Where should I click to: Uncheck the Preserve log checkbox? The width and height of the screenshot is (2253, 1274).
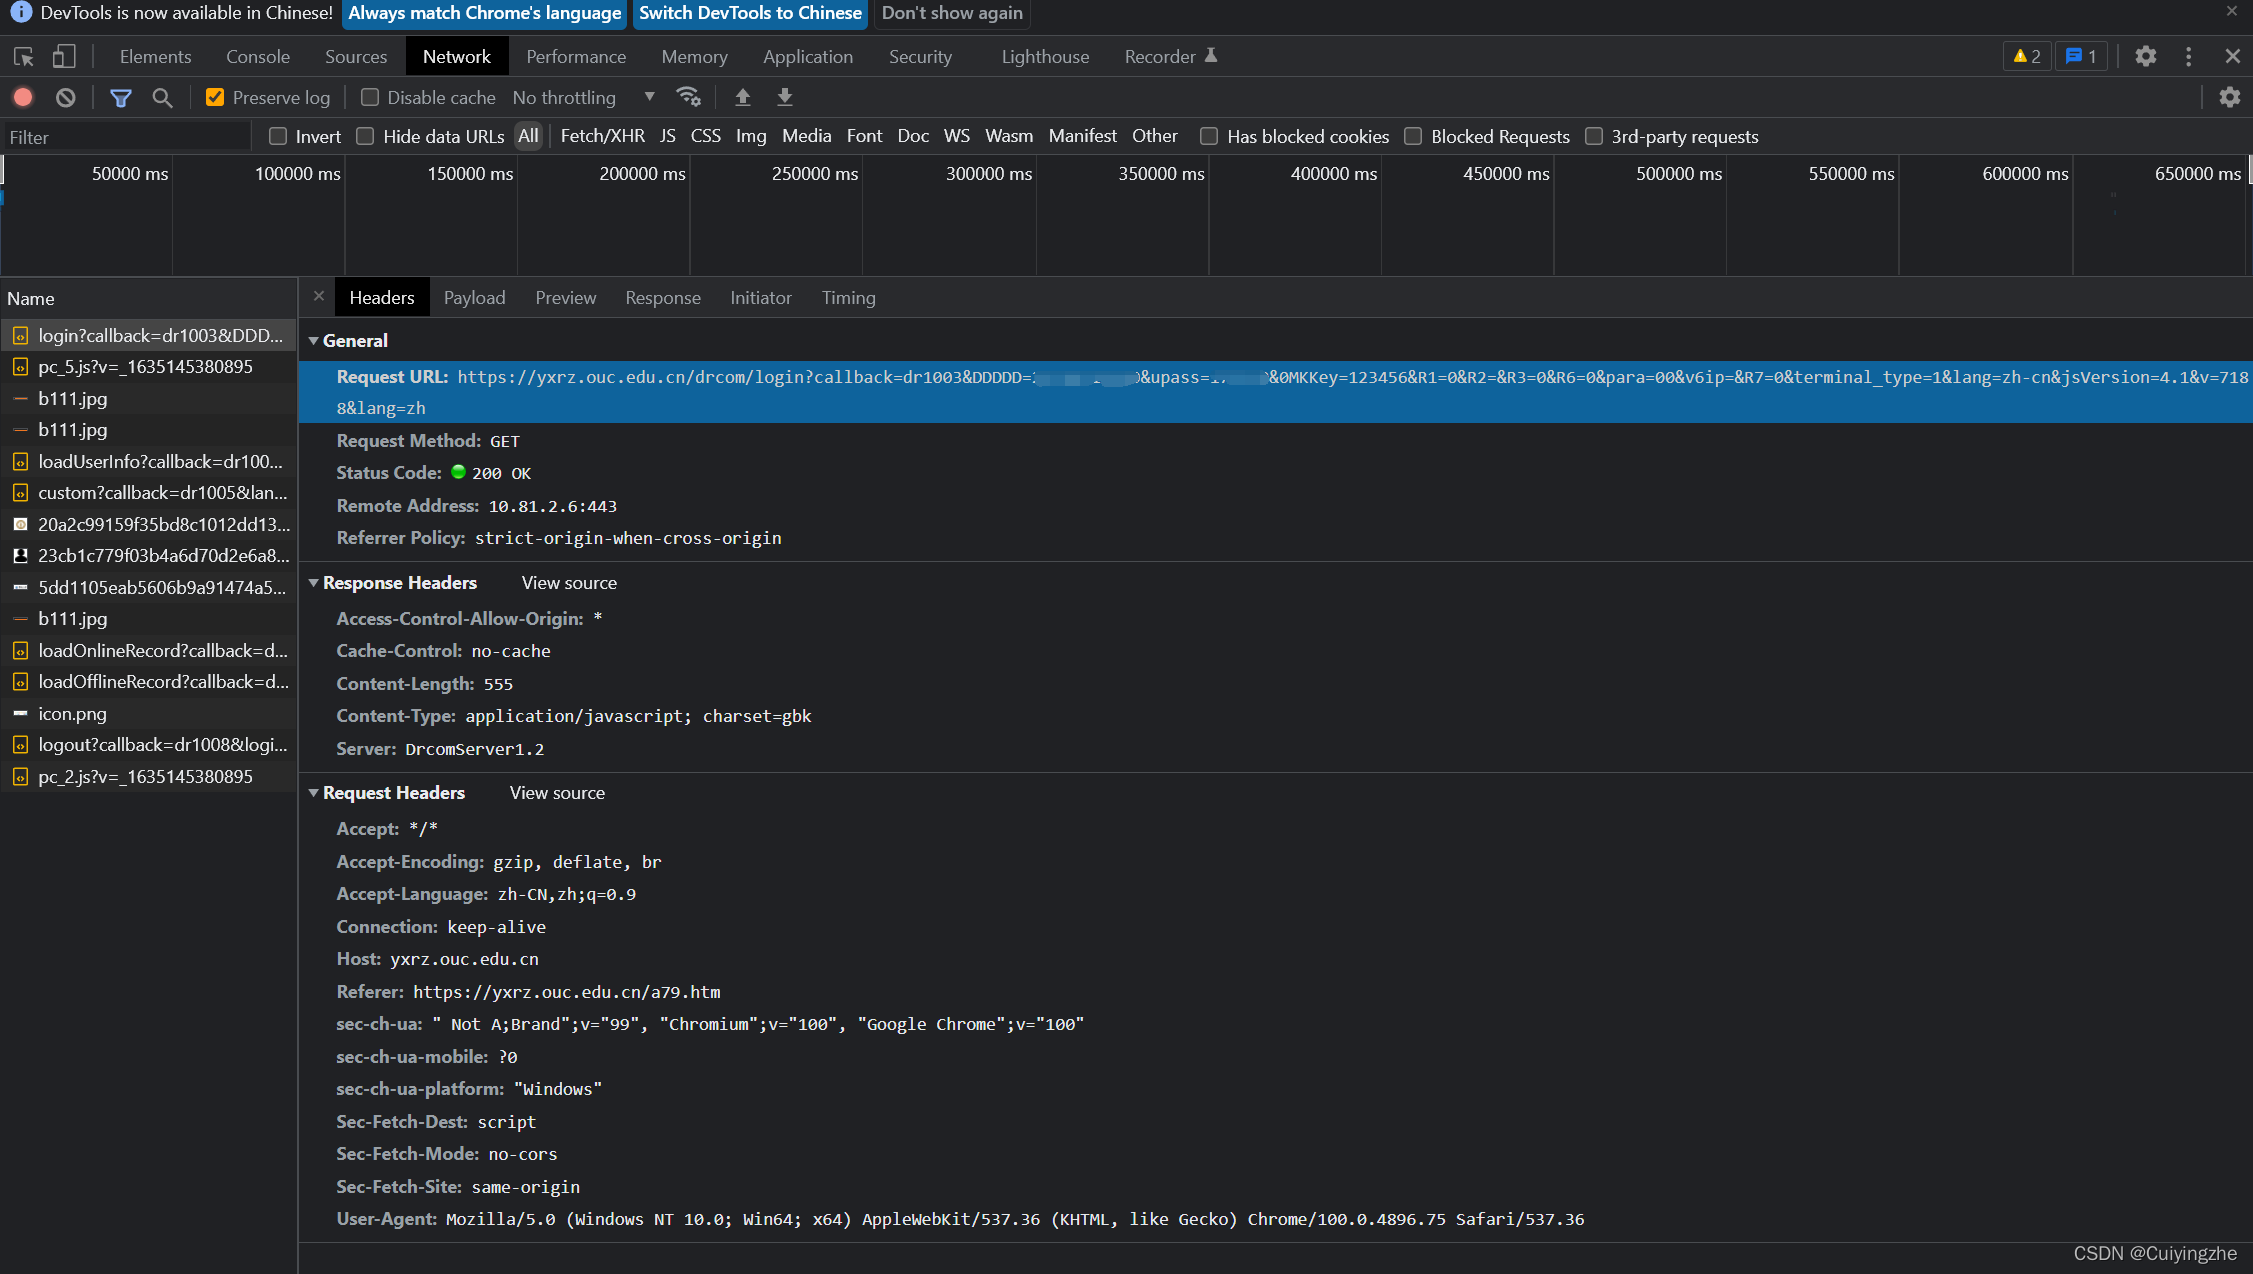click(x=215, y=97)
